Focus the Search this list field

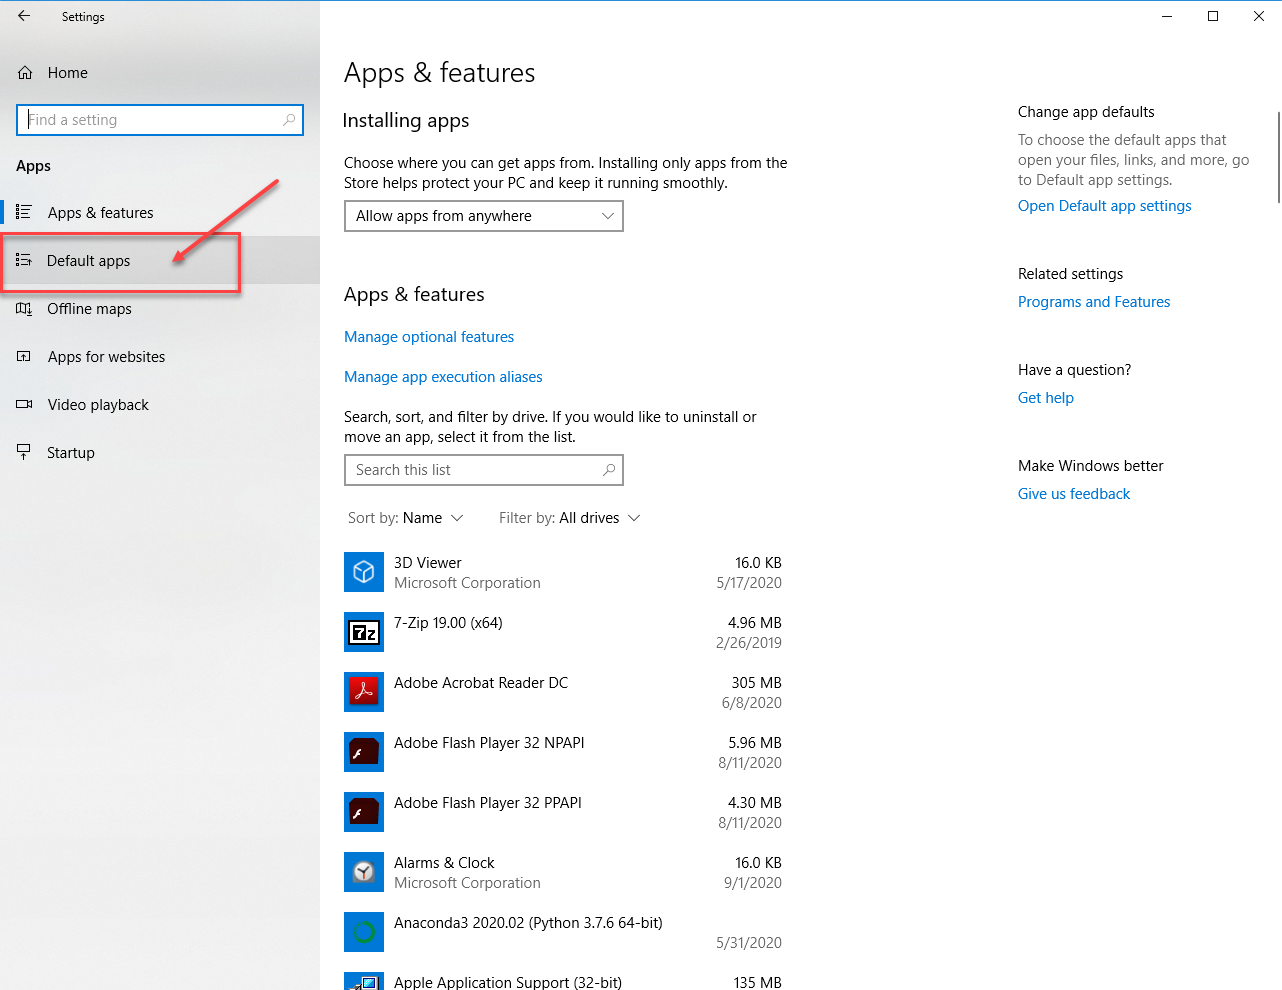click(484, 470)
